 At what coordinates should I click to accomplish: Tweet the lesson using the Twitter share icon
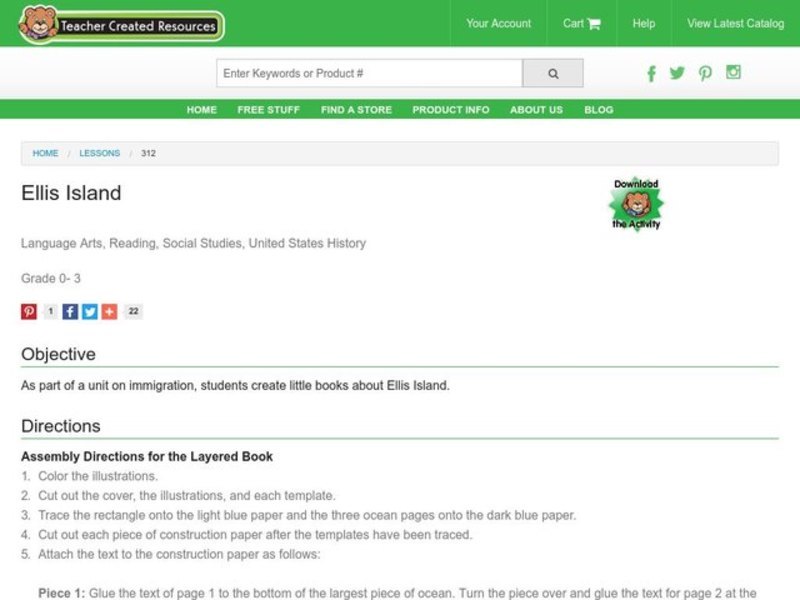pyautogui.click(x=90, y=311)
